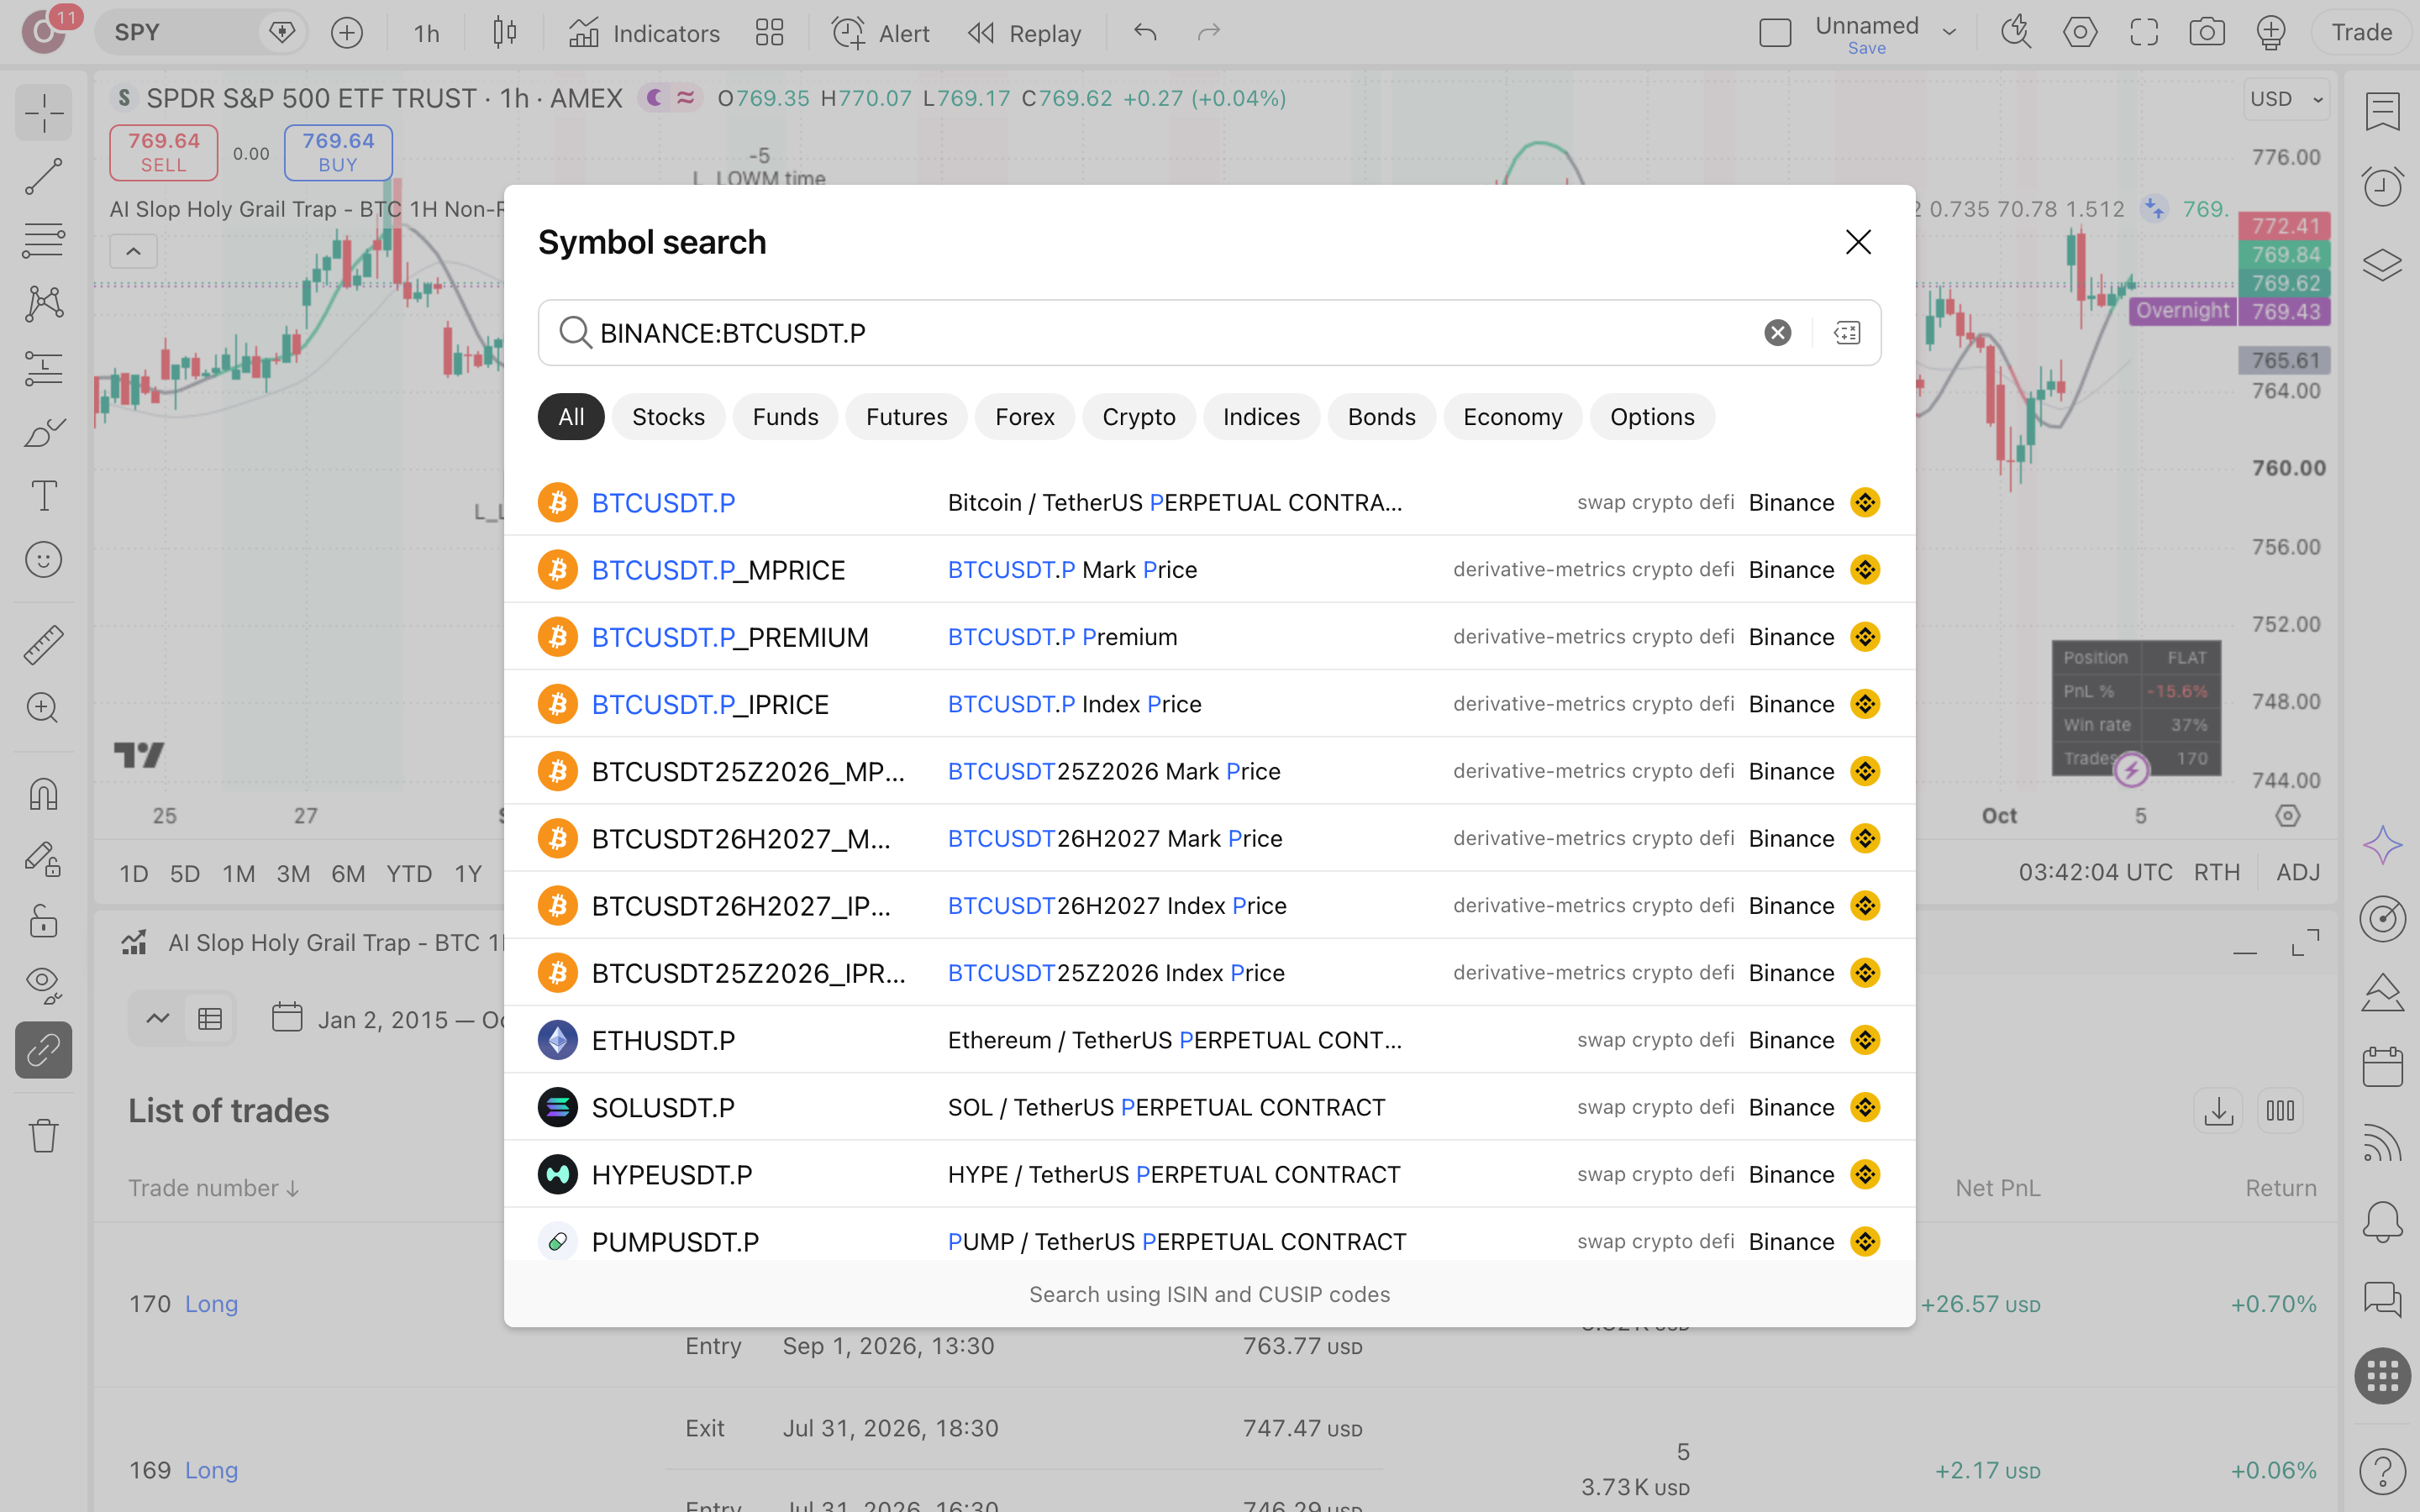Open the Indicators menu

(x=644, y=33)
